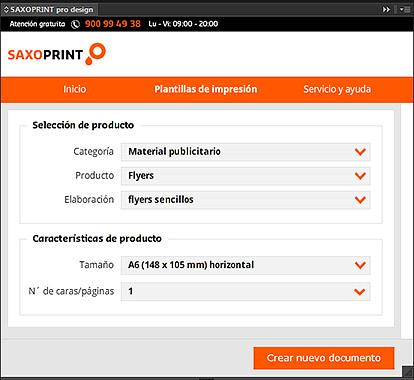Click the Categoría label
The height and width of the screenshot is (380, 414).
point(93,152)
